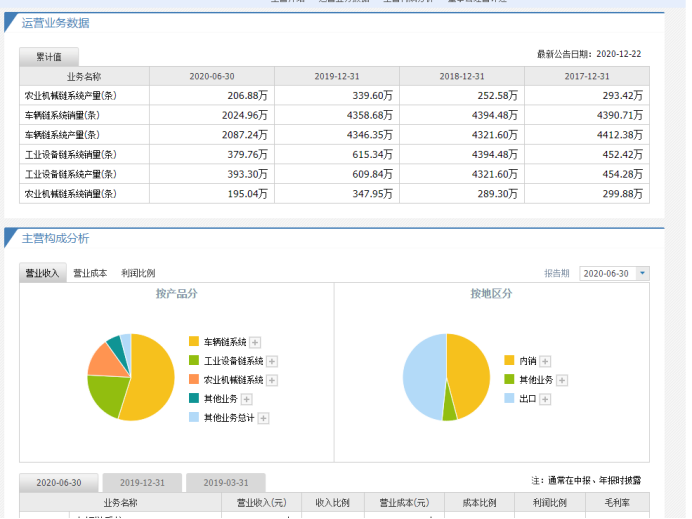Click the 运营业务数据 section title
This screenshot has height=519, width=692.
click(56, 23)
